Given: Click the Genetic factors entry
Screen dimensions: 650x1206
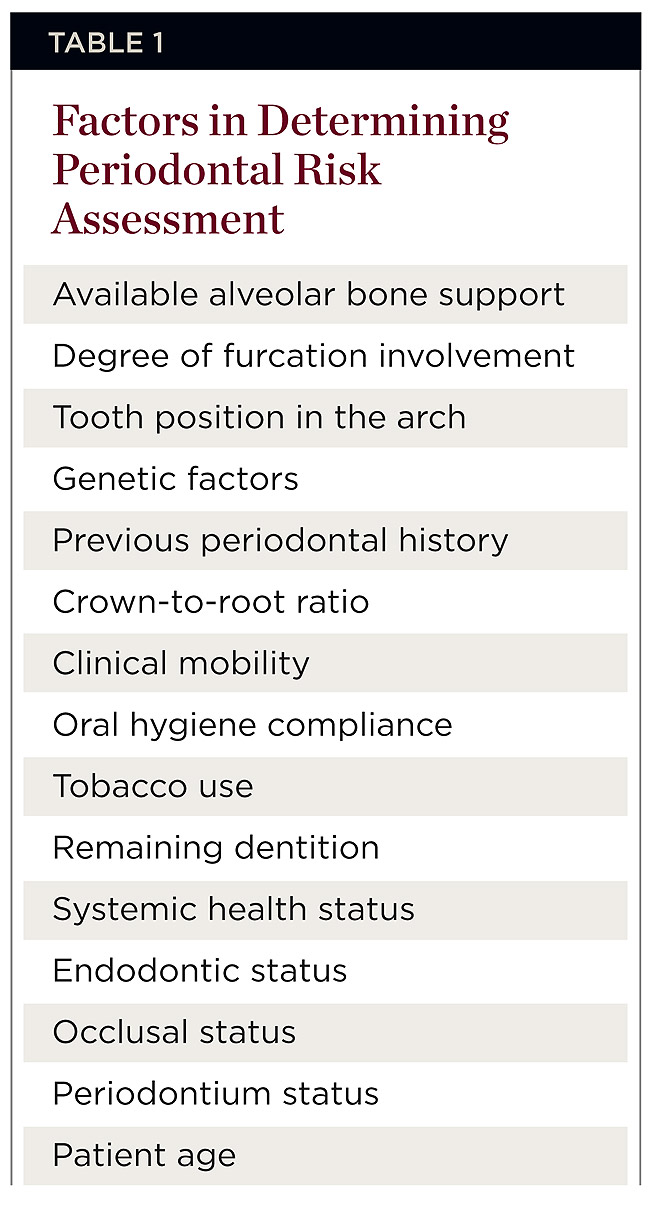Looking at the screenshot, I should coord(175,479).
